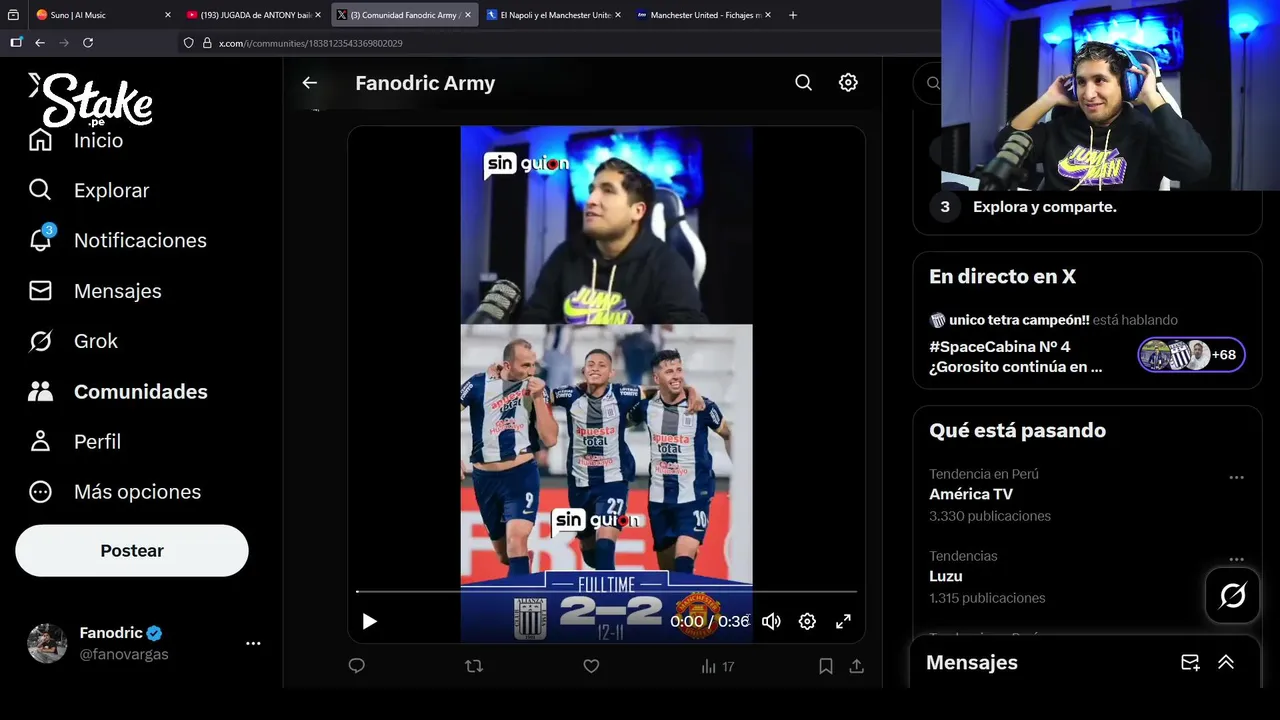Click the site lock icon
Viewport: 1280px width, 720px height.
pyautogui.click(x=207, y=43)
